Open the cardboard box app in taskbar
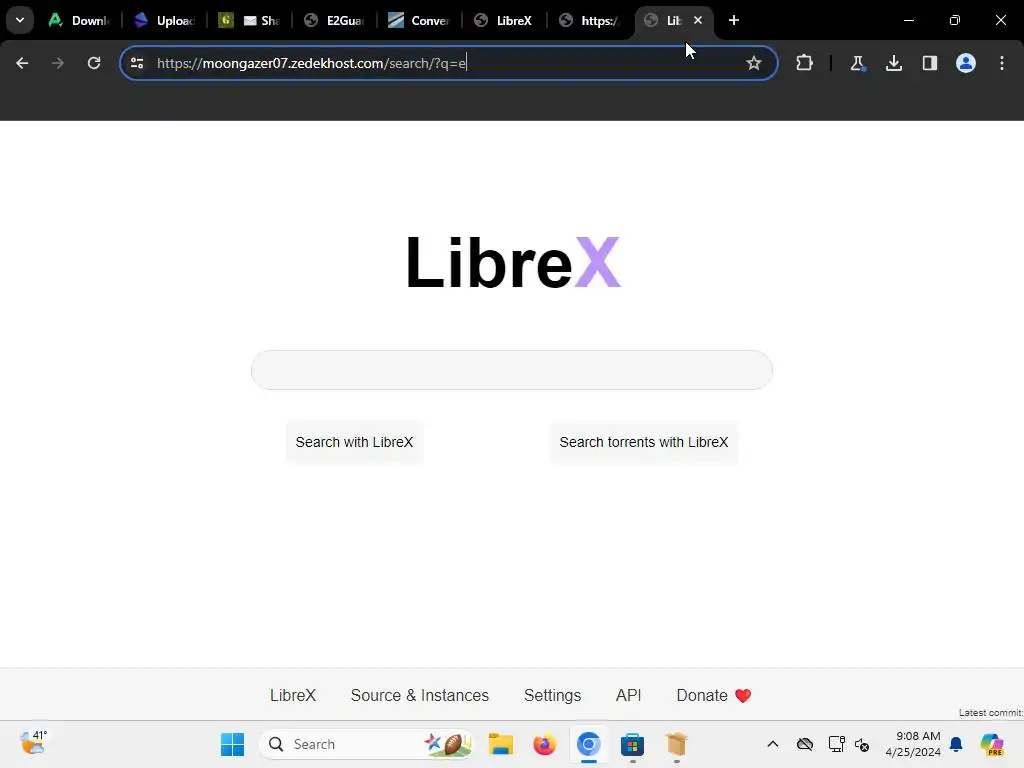This screenshot has height=768, width=1024. 677,744
